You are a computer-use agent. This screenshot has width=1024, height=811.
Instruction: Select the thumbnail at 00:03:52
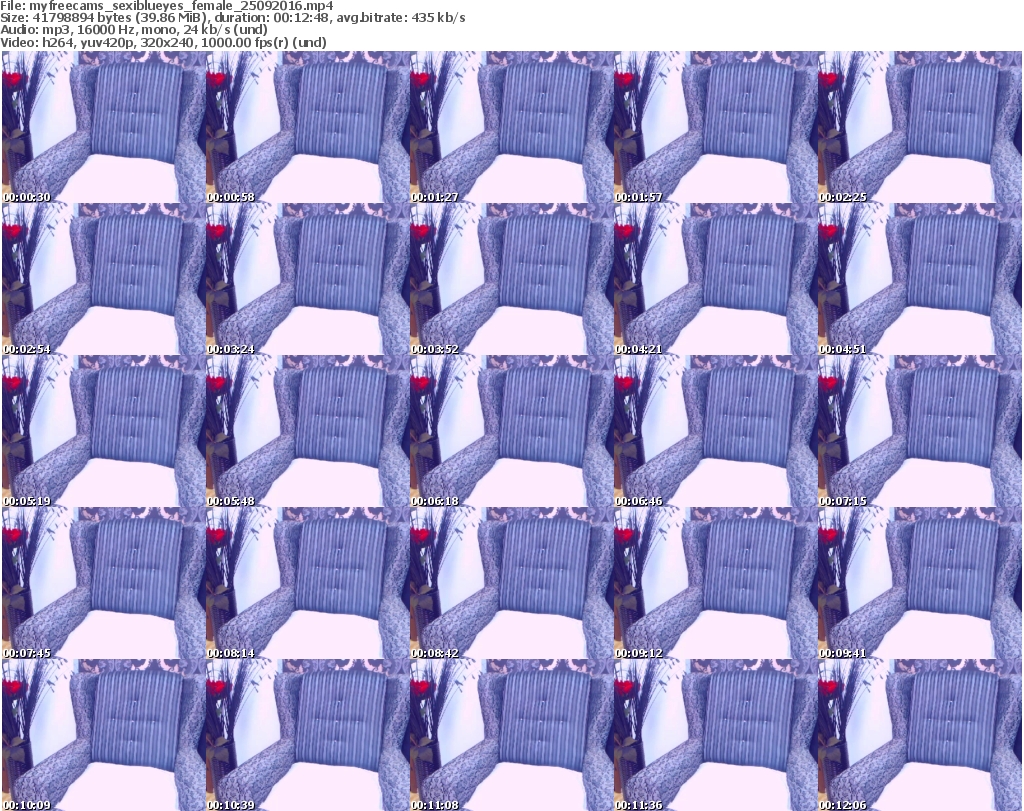tap(511, 279)
